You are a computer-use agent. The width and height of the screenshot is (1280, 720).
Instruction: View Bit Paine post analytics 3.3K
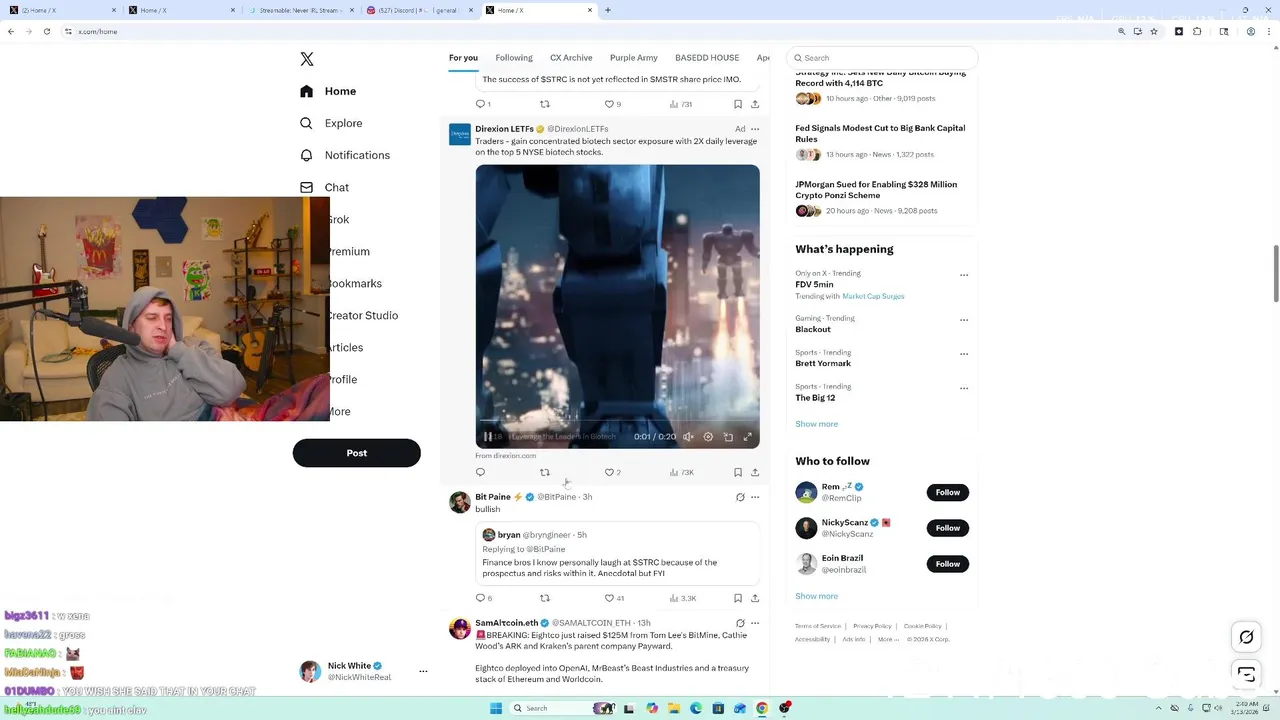tap(682, 598)
